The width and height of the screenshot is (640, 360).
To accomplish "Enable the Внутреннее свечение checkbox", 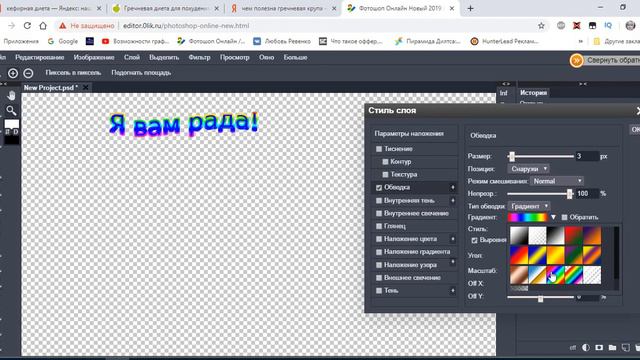I will [379, 213].
